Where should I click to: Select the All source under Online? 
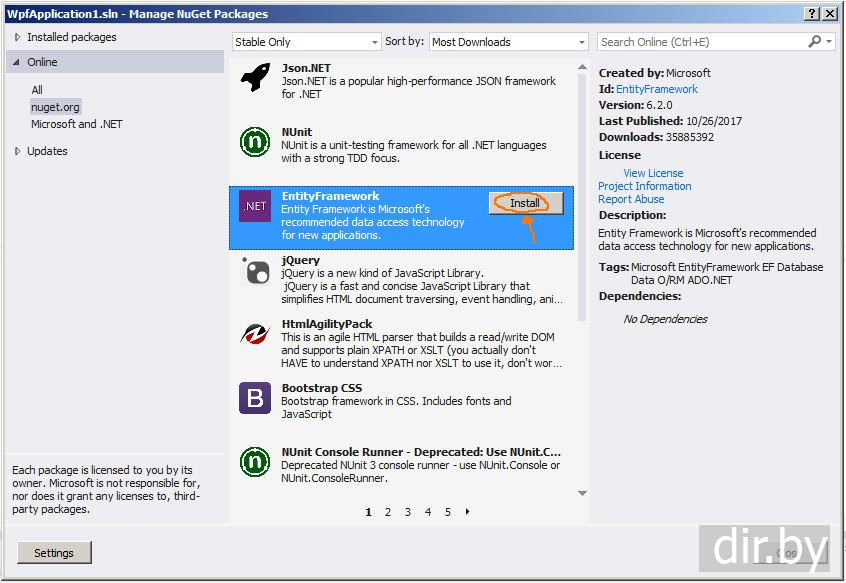click(x=37, y=90)
